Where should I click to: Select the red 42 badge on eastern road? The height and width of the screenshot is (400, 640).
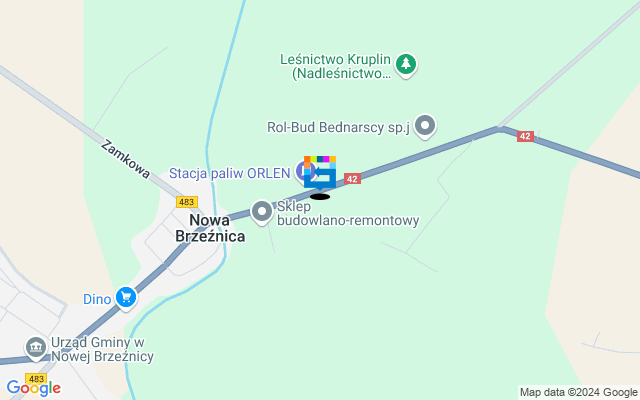click(525, 136)
